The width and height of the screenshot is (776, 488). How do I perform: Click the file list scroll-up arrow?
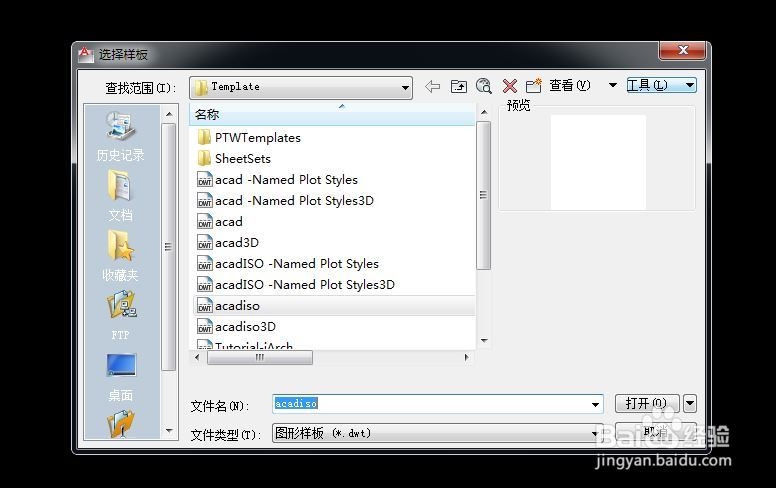484,112
